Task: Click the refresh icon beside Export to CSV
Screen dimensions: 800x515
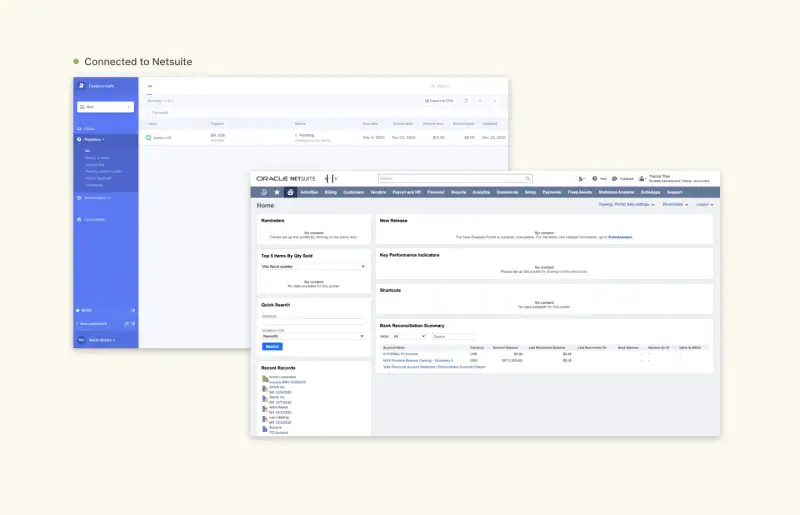Action: [463, 101]
